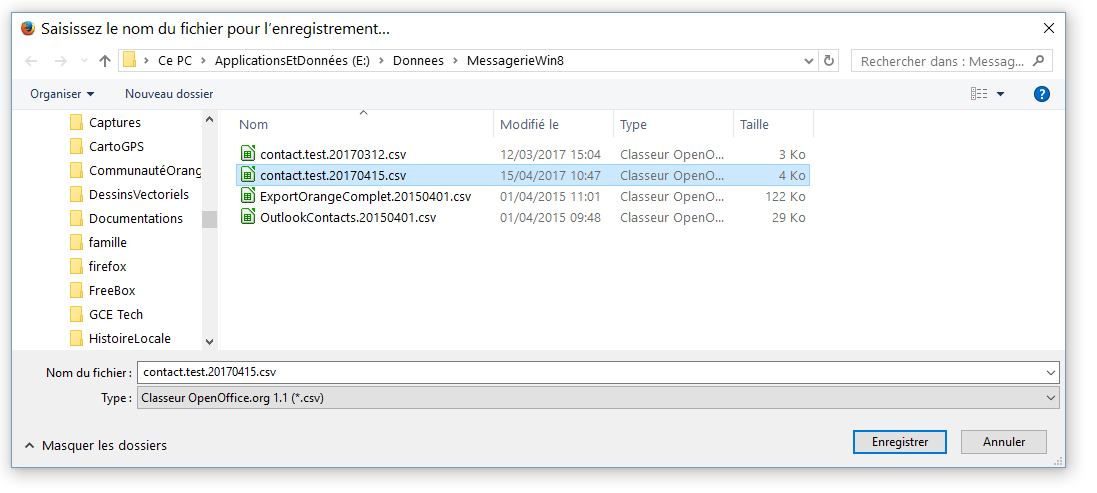
Task: Sort files by the Taille column
Action: 754,125
